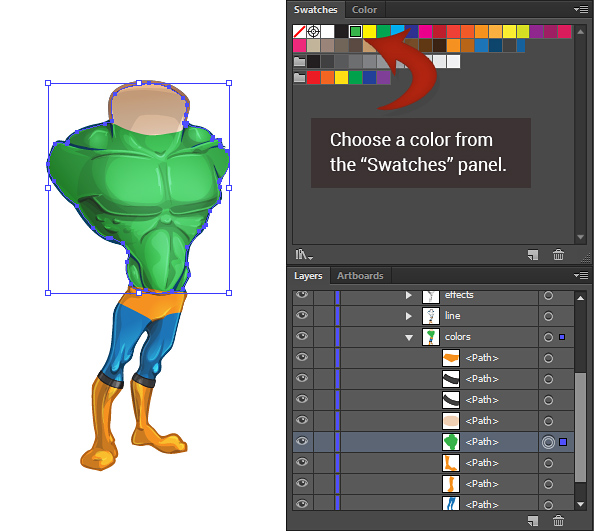Select the 'effects' layer name
This screenshot has height=531, width=594.
(459, 295)
